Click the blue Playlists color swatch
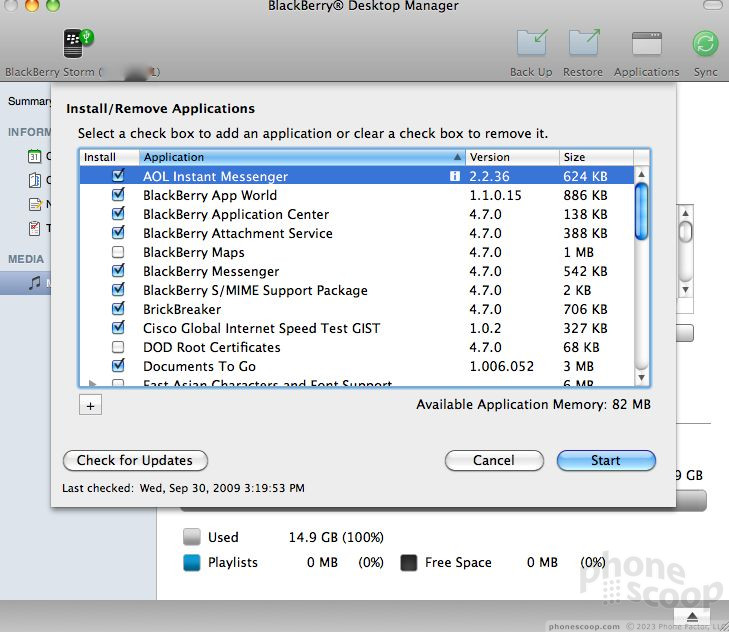Image resolution: width=729 pixels, height=632 pixels. click(x=192, y=562)
